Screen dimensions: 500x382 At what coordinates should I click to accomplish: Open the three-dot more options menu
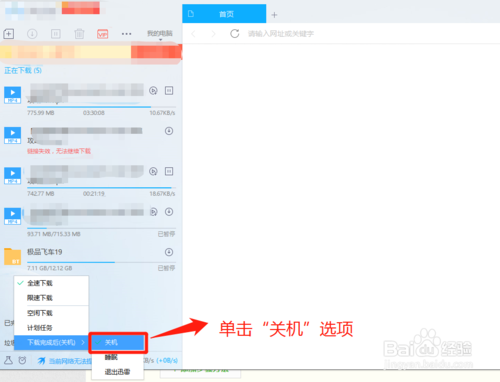126,34
